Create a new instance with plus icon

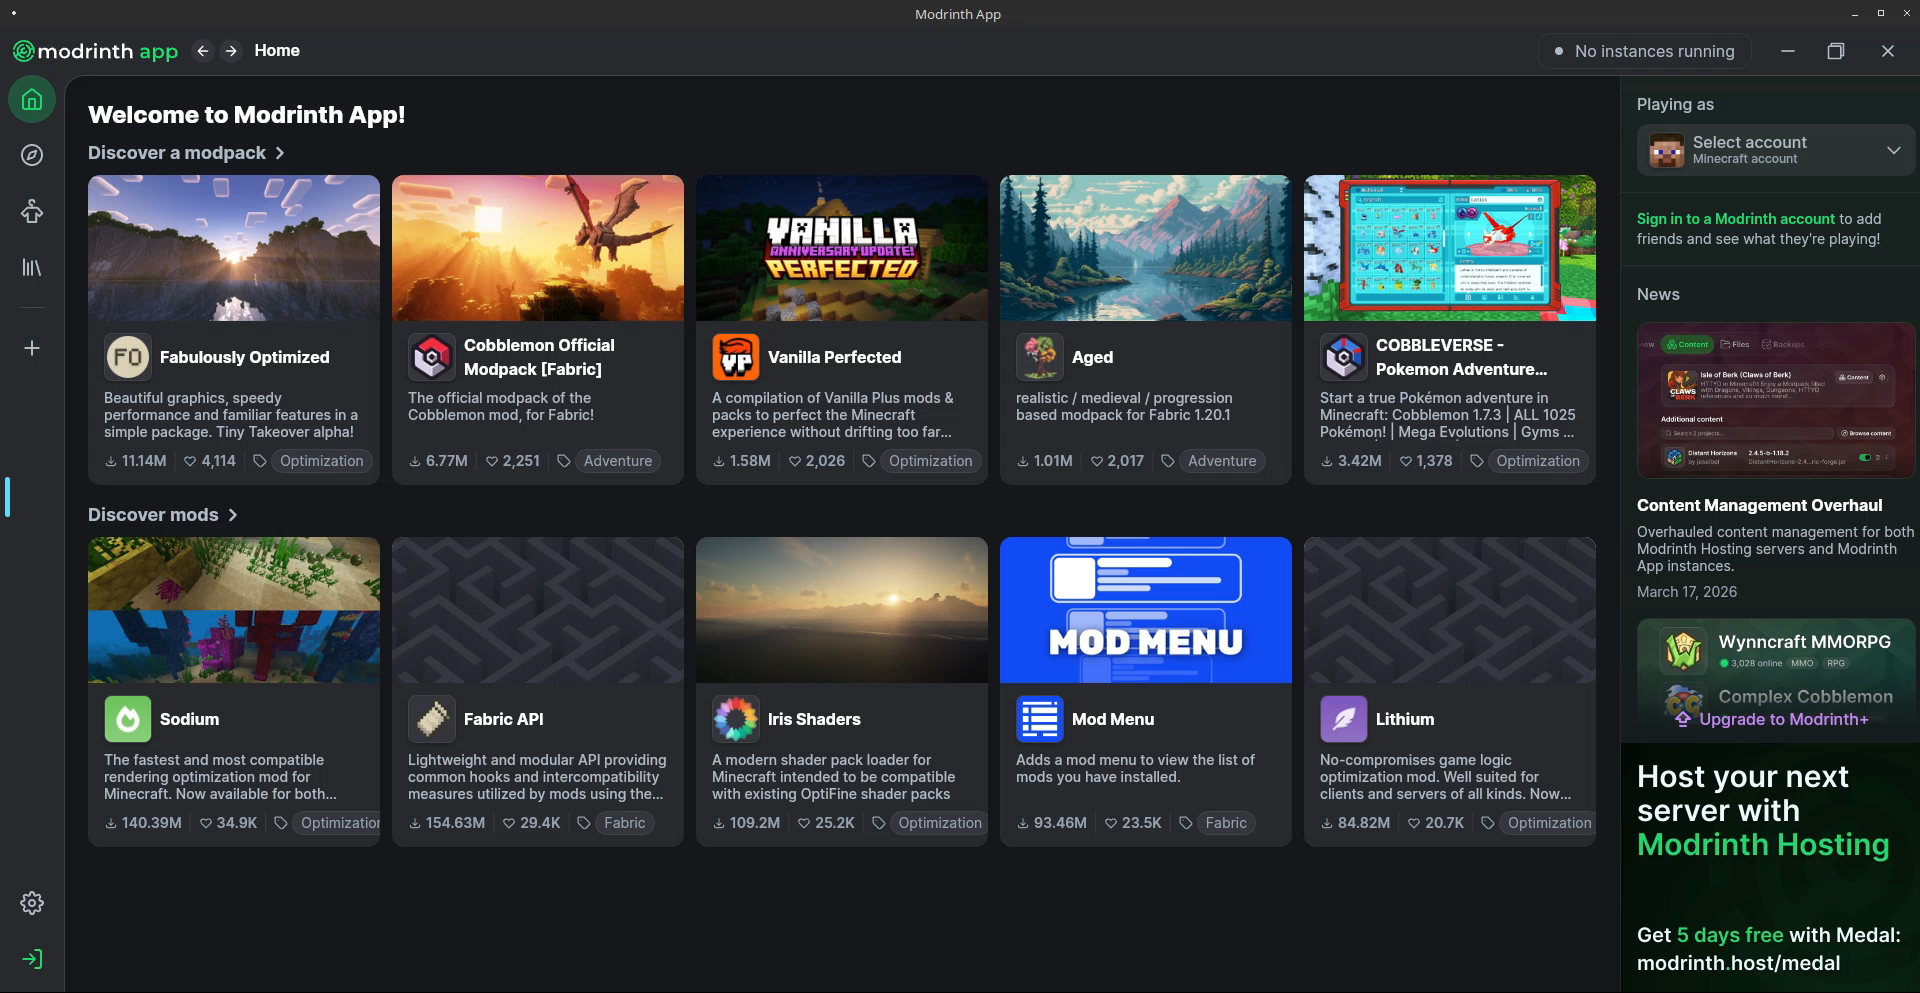tap(32, 348)
